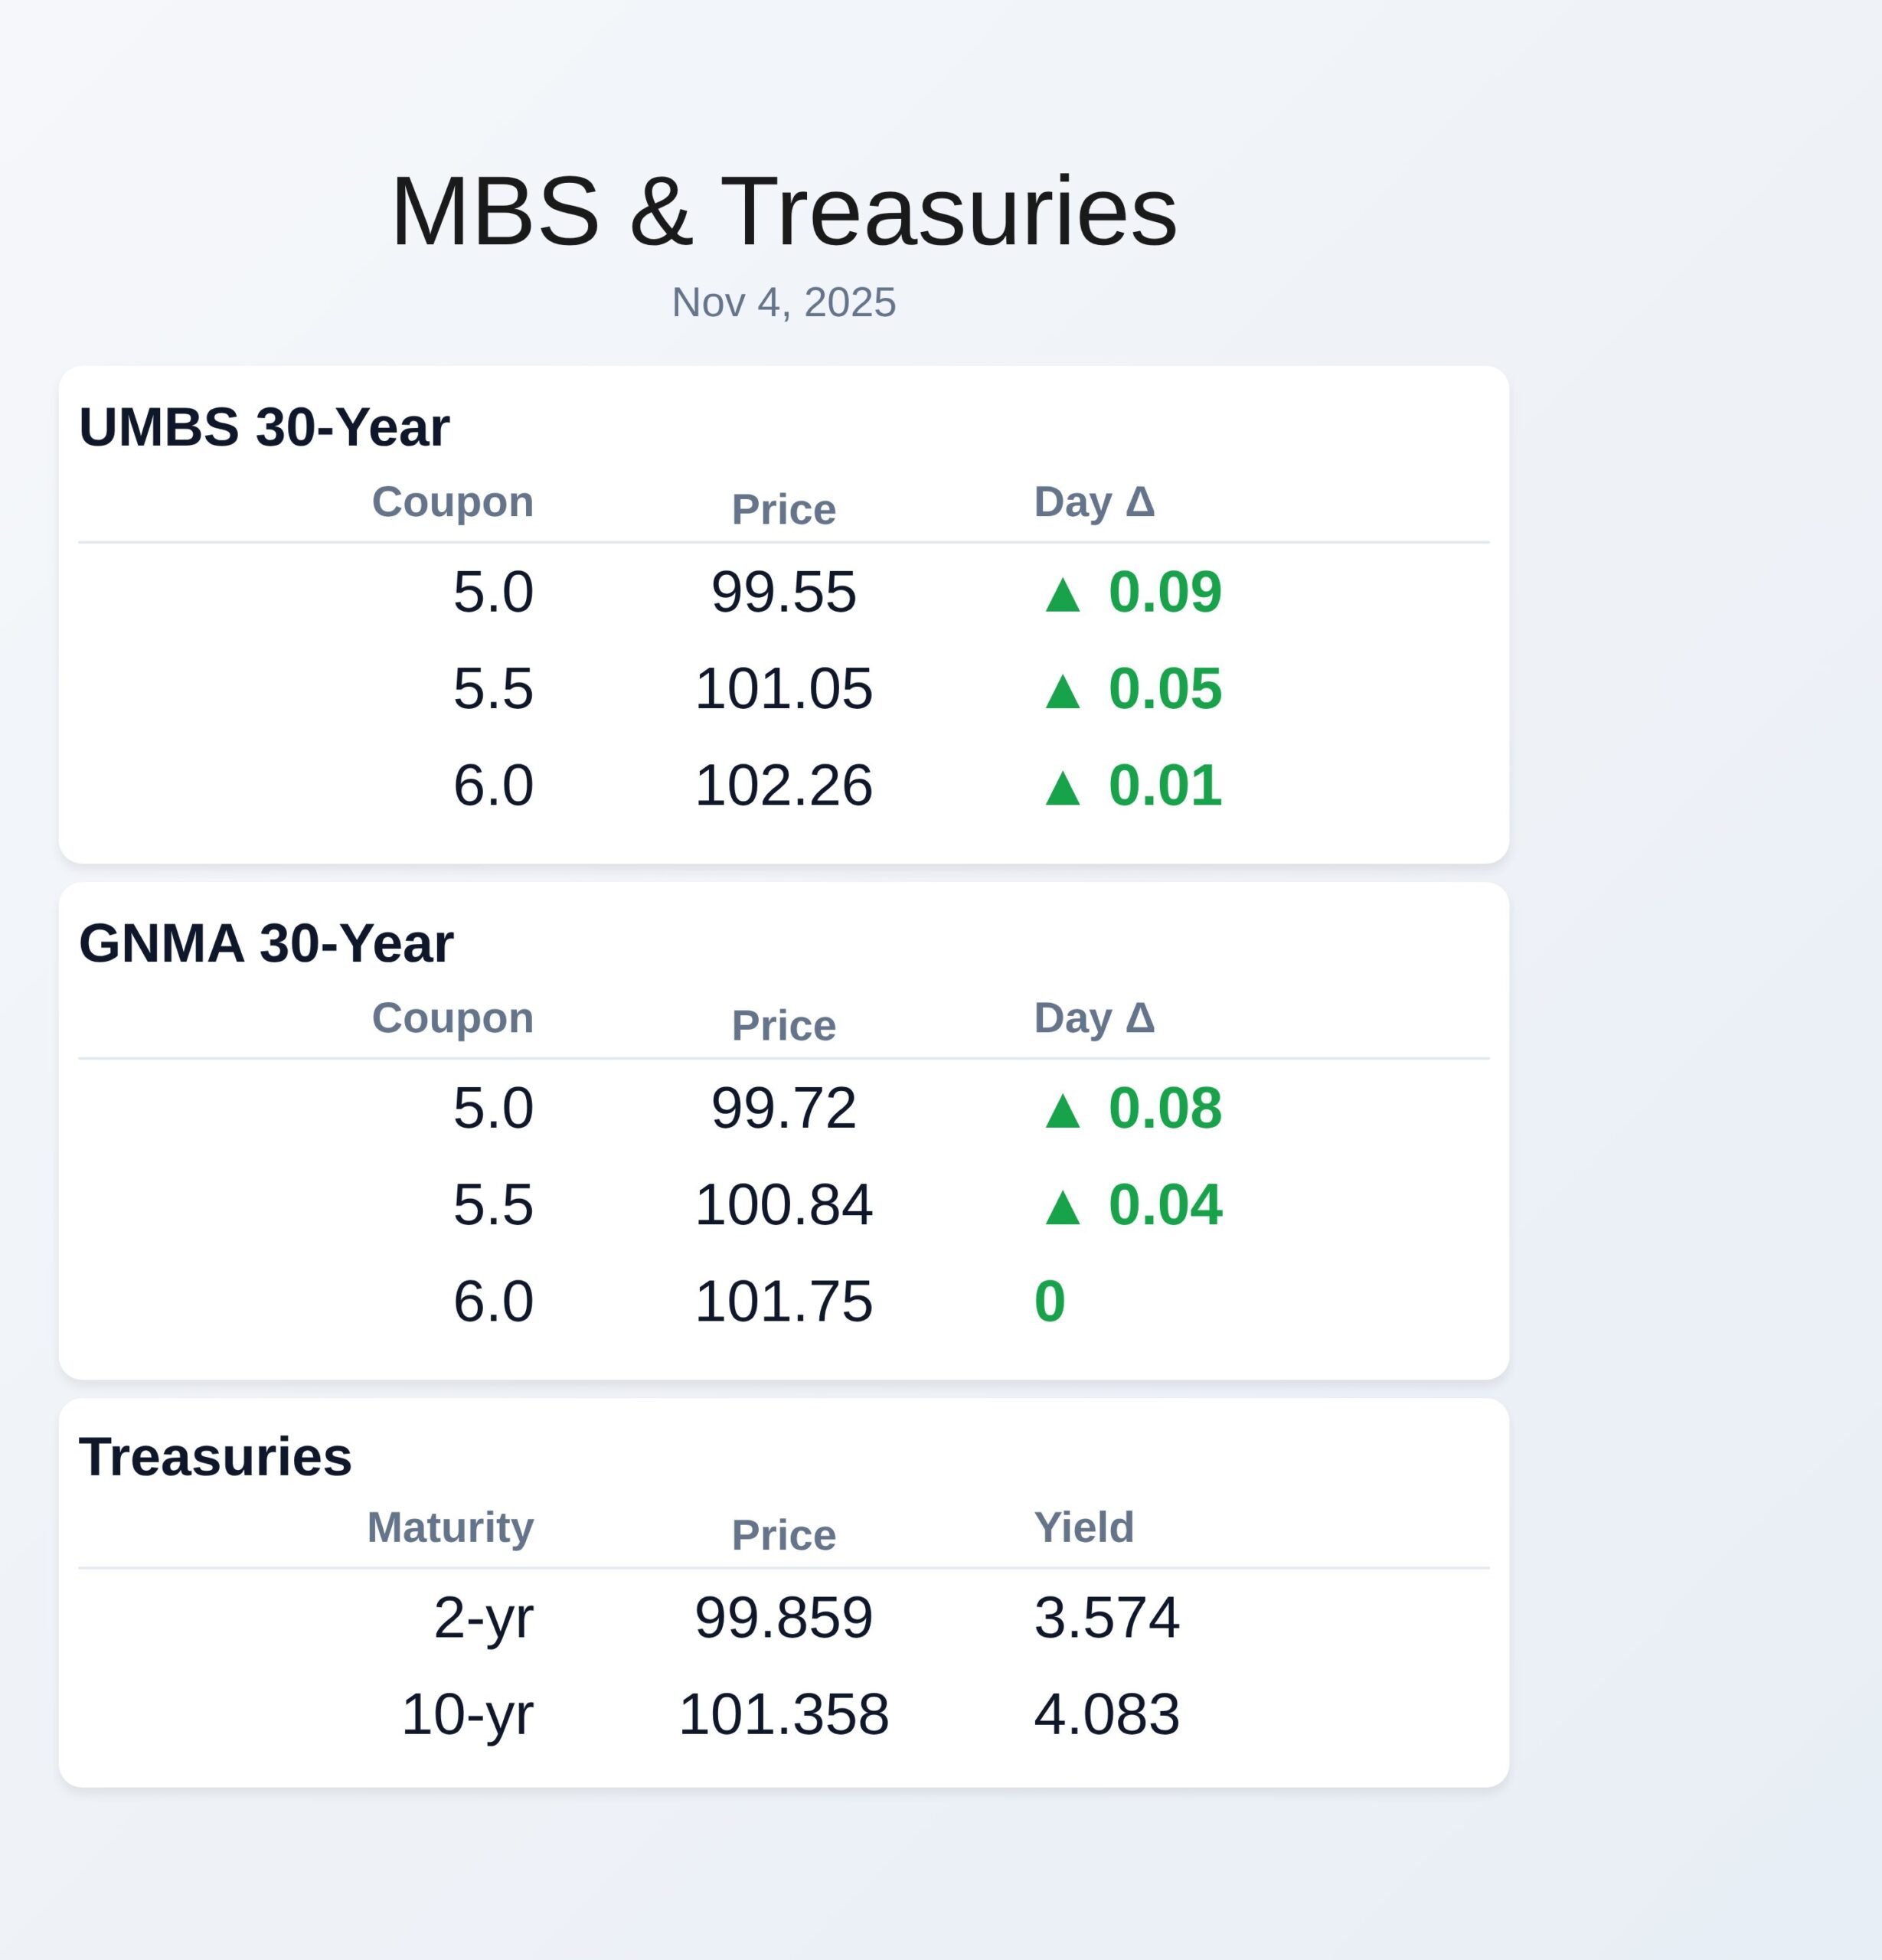
Task: Click the GNMA price 99.72 value
Action: tap(784, 1108)
